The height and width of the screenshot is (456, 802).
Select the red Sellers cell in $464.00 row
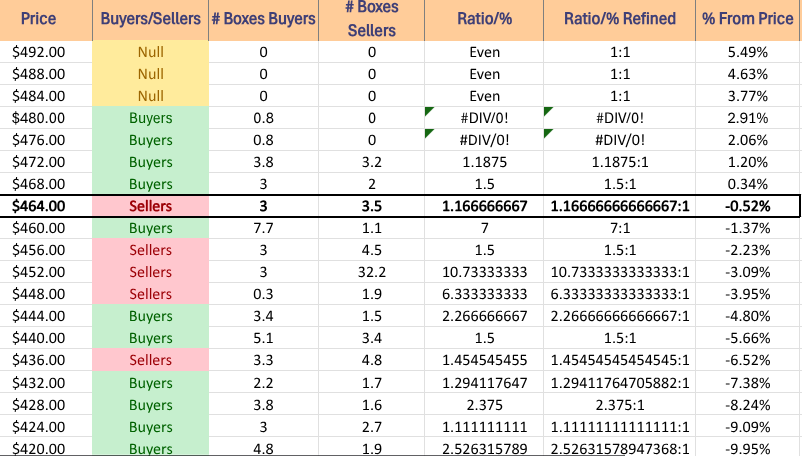coord(151,206)
